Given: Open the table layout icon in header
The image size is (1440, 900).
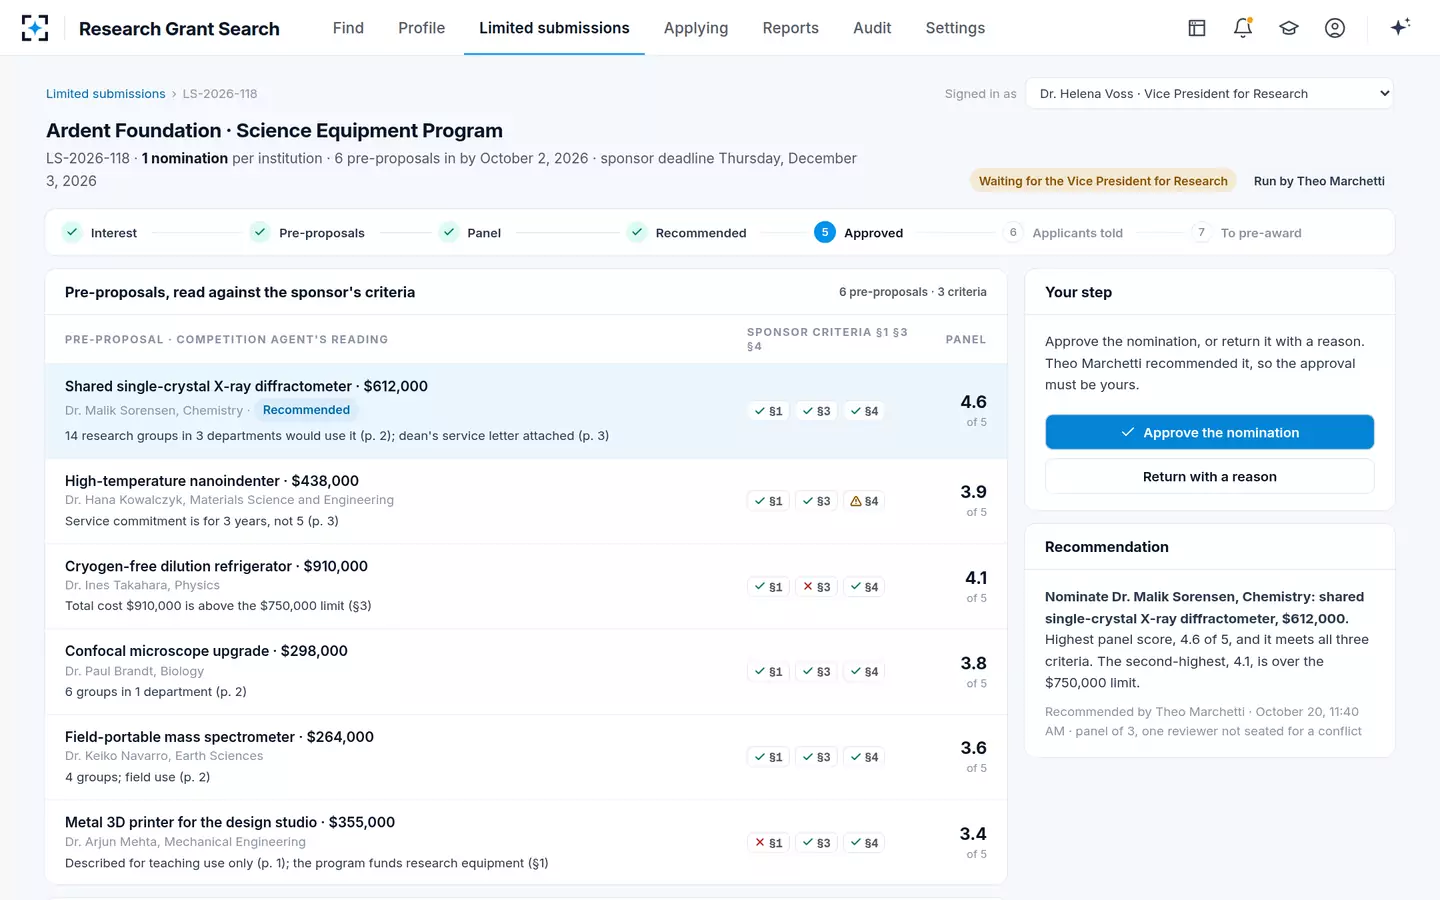Looking at the screenshot, I should 1197,28.
